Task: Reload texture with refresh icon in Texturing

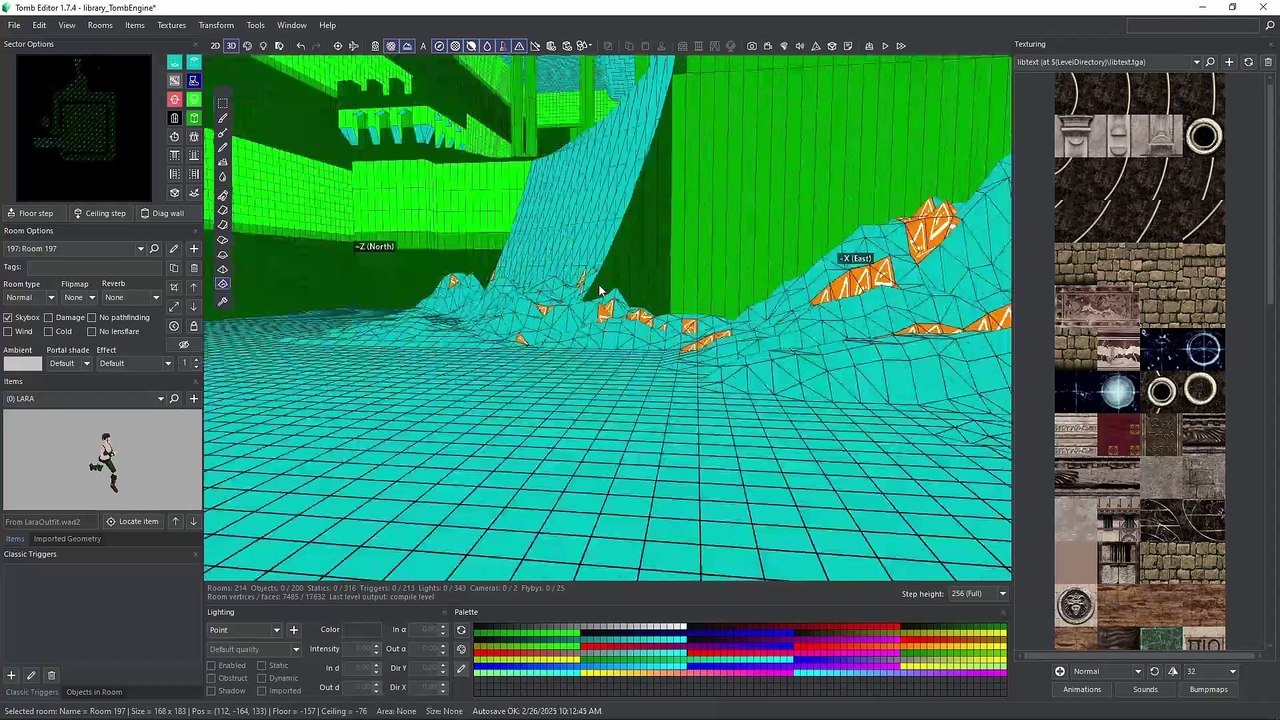Action: [x=1248, y=62]
